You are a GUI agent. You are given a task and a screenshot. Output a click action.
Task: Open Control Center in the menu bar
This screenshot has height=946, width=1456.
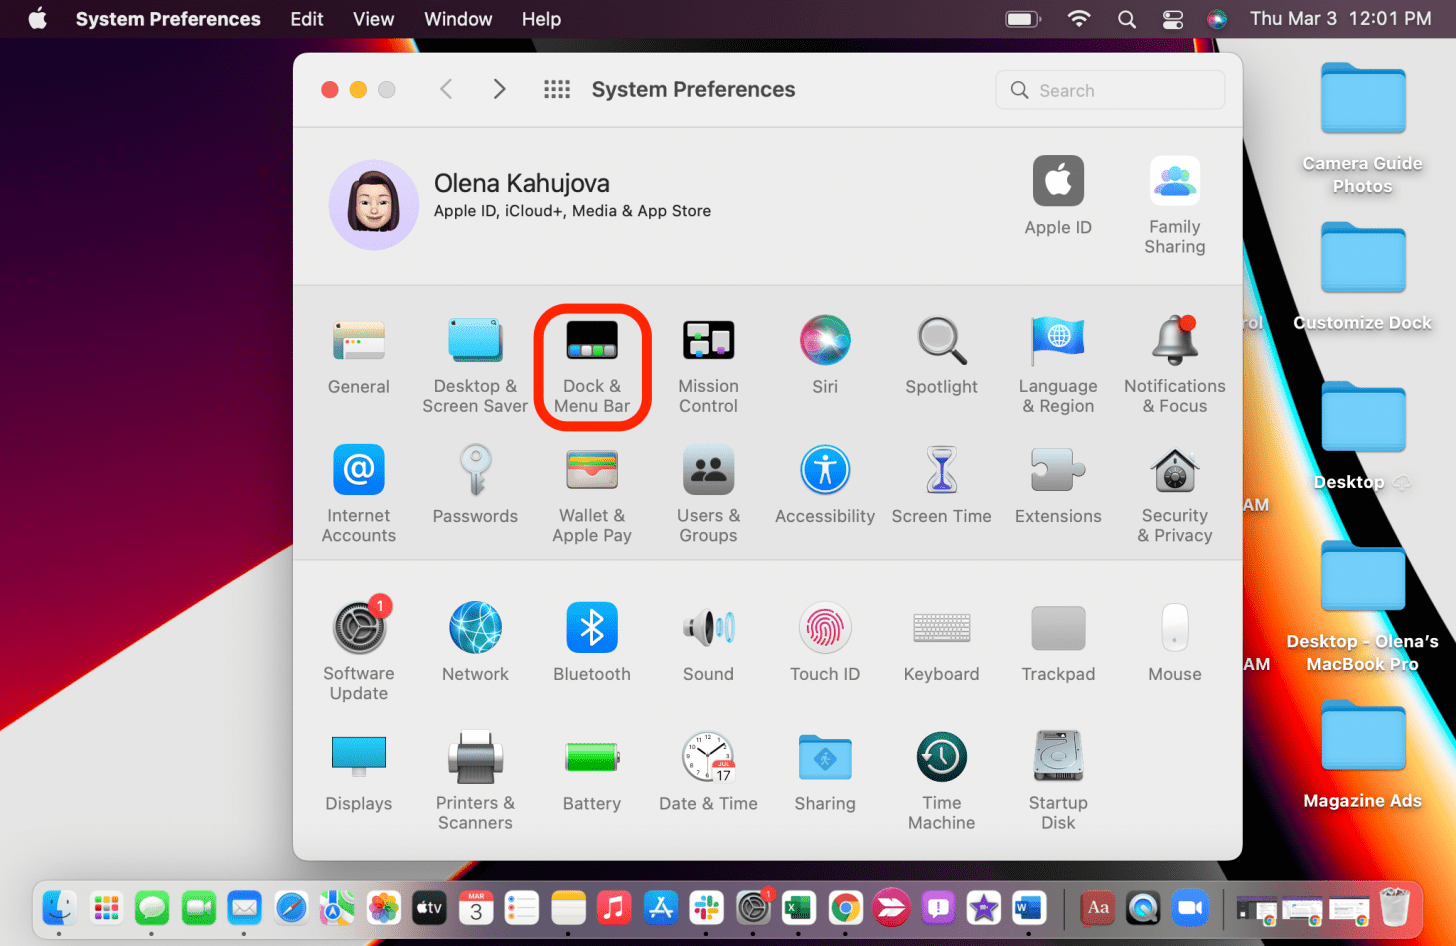coord(1173,19)
